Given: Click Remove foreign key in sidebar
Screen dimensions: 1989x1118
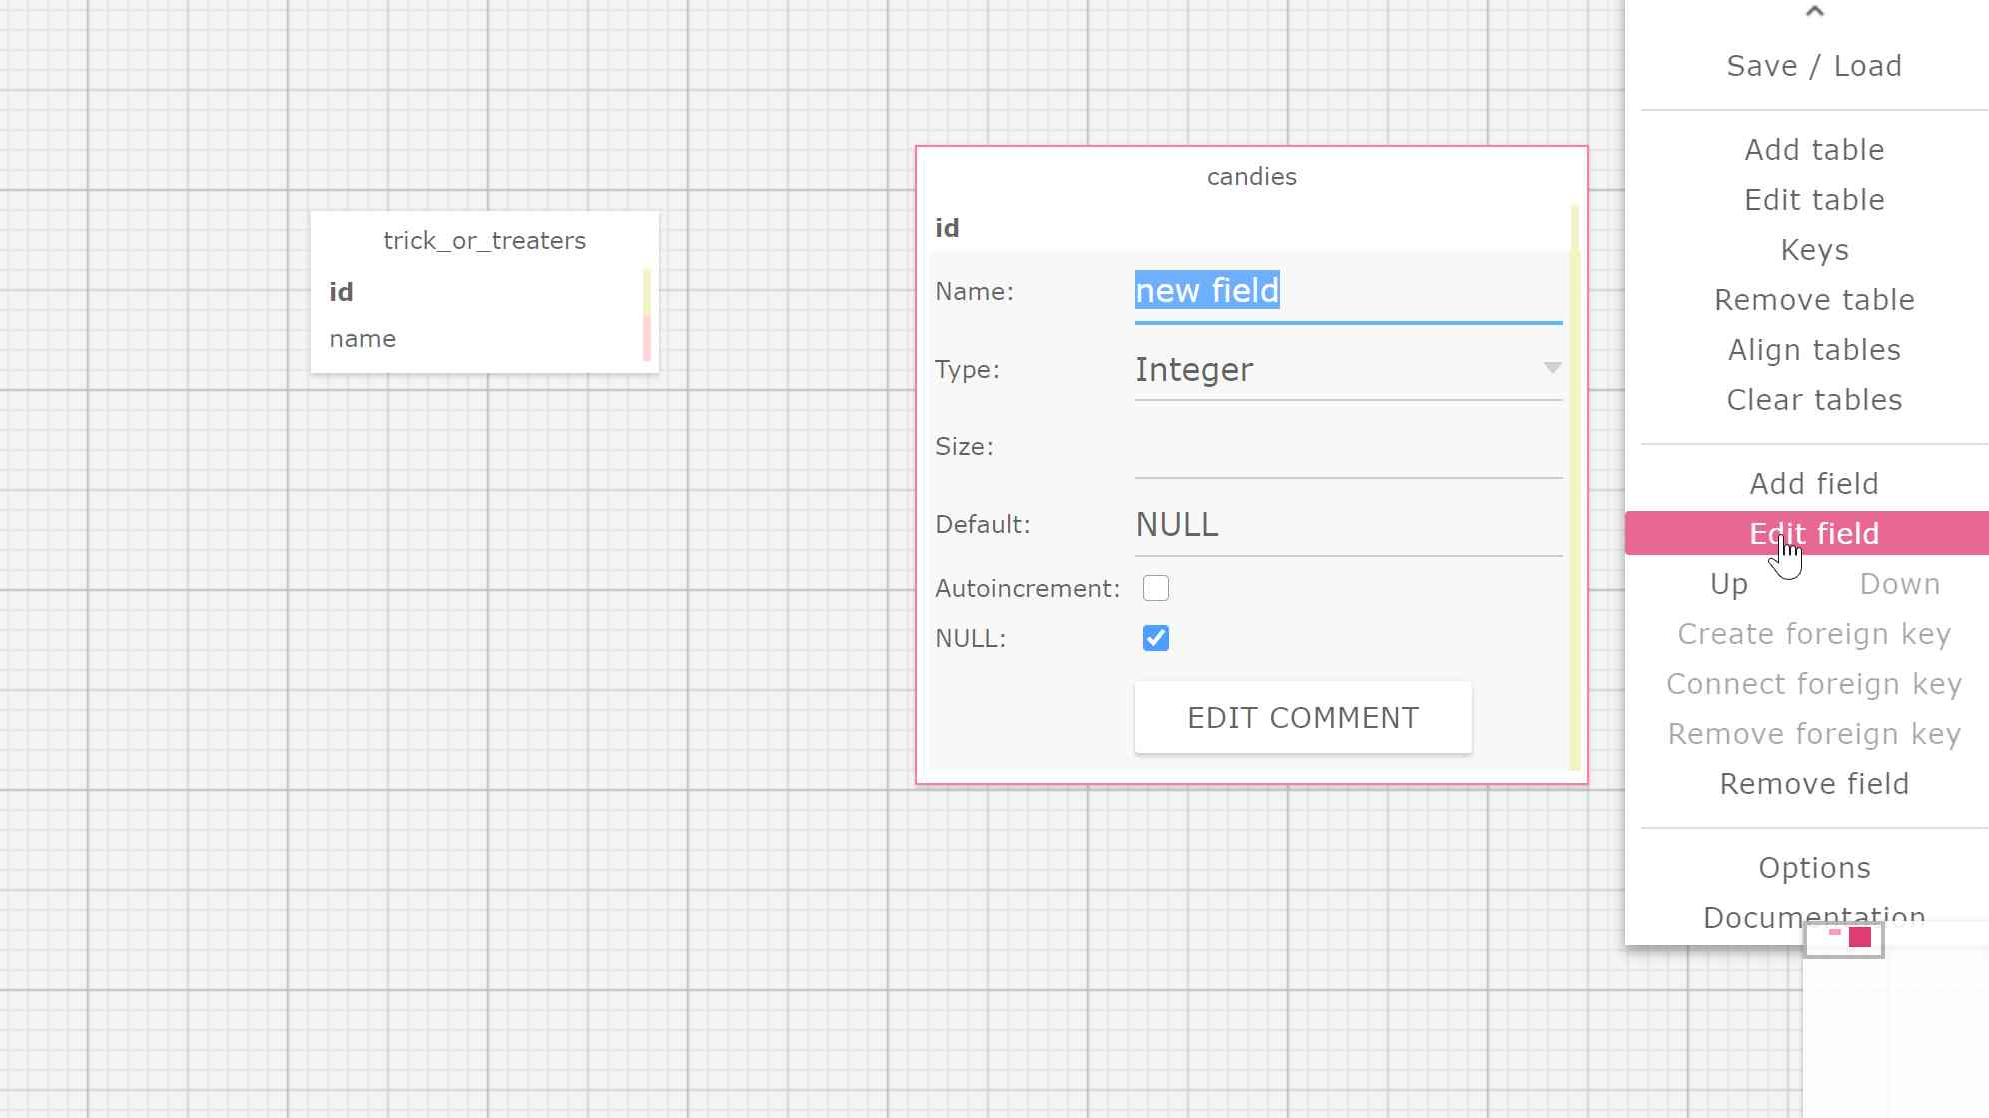Looking at the screenshot, I should point(1814,734).
